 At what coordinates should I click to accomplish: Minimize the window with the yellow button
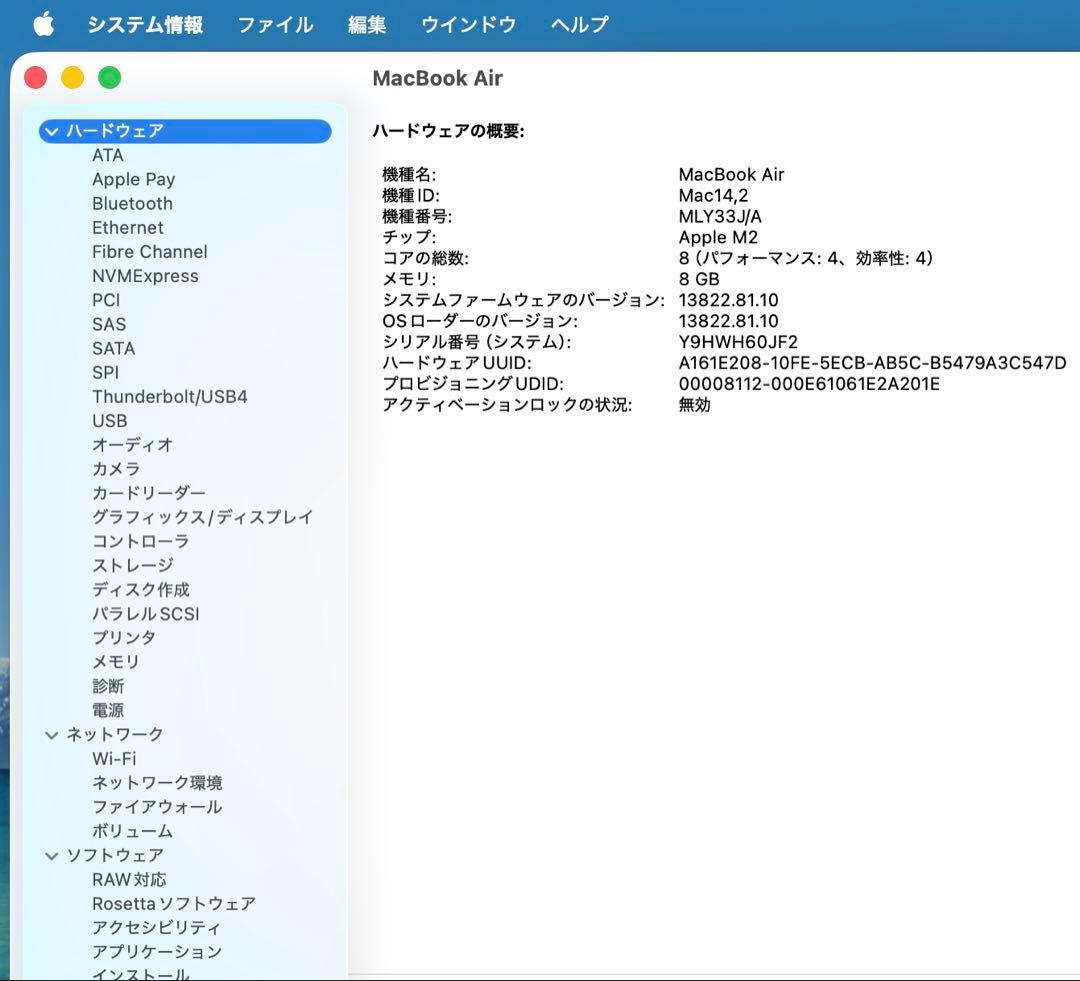72,78
